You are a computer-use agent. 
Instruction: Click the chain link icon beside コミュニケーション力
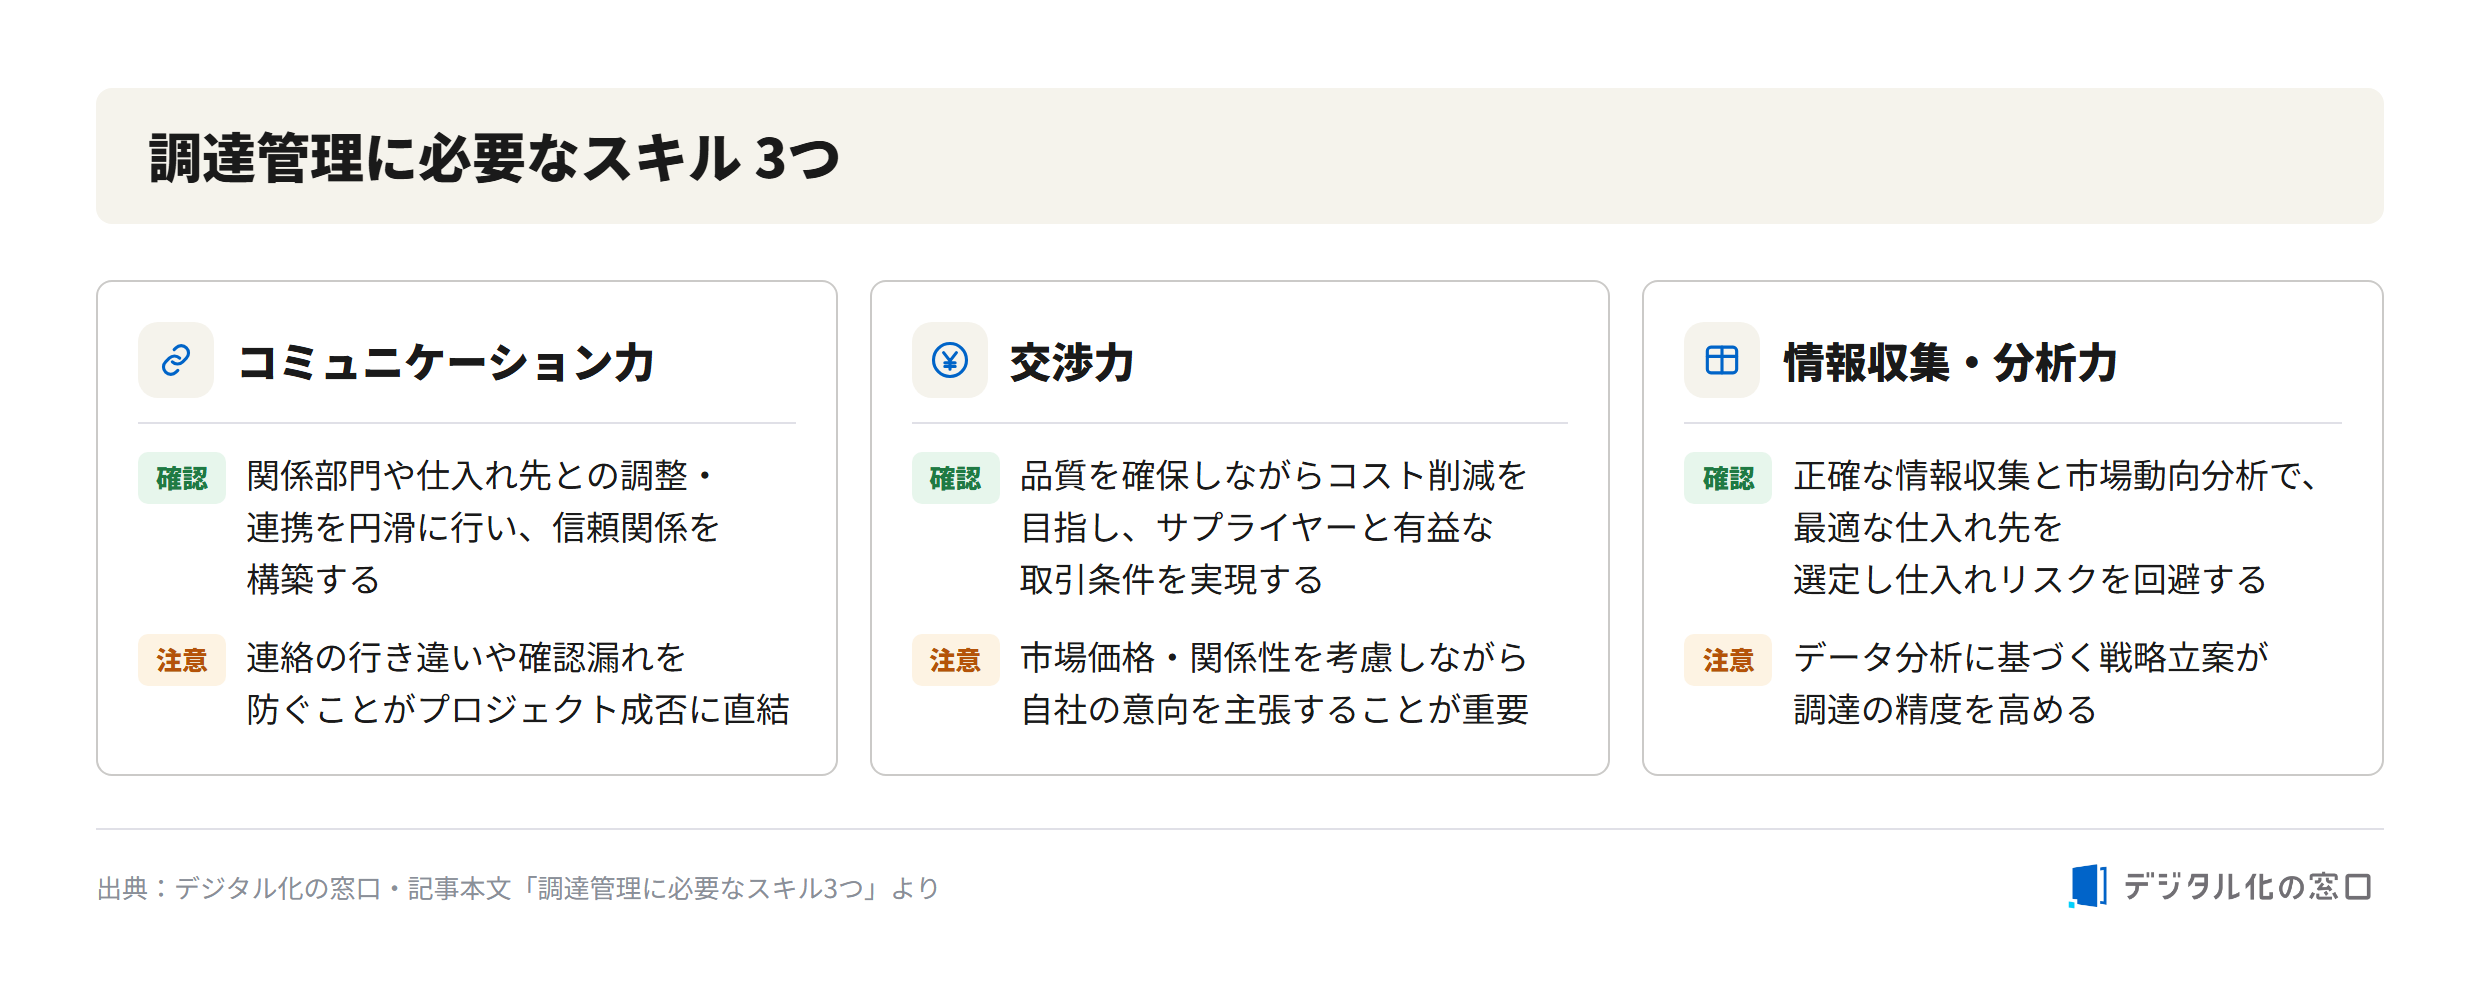point(176,360)
